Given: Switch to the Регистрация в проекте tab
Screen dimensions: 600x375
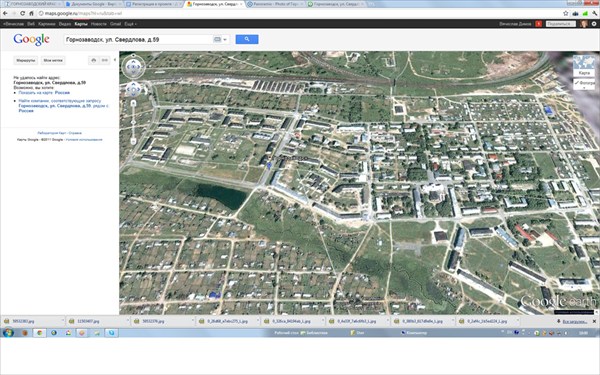Looking at the screenshot, I should point(153,4).
